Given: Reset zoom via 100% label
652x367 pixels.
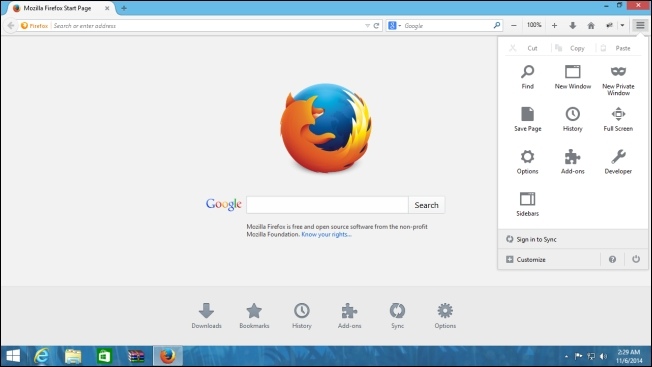Looking at the screenshot, I should point(534,25).
